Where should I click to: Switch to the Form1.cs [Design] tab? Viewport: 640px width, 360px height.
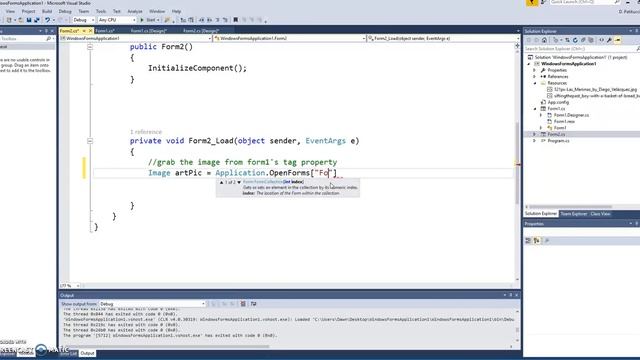149,31
